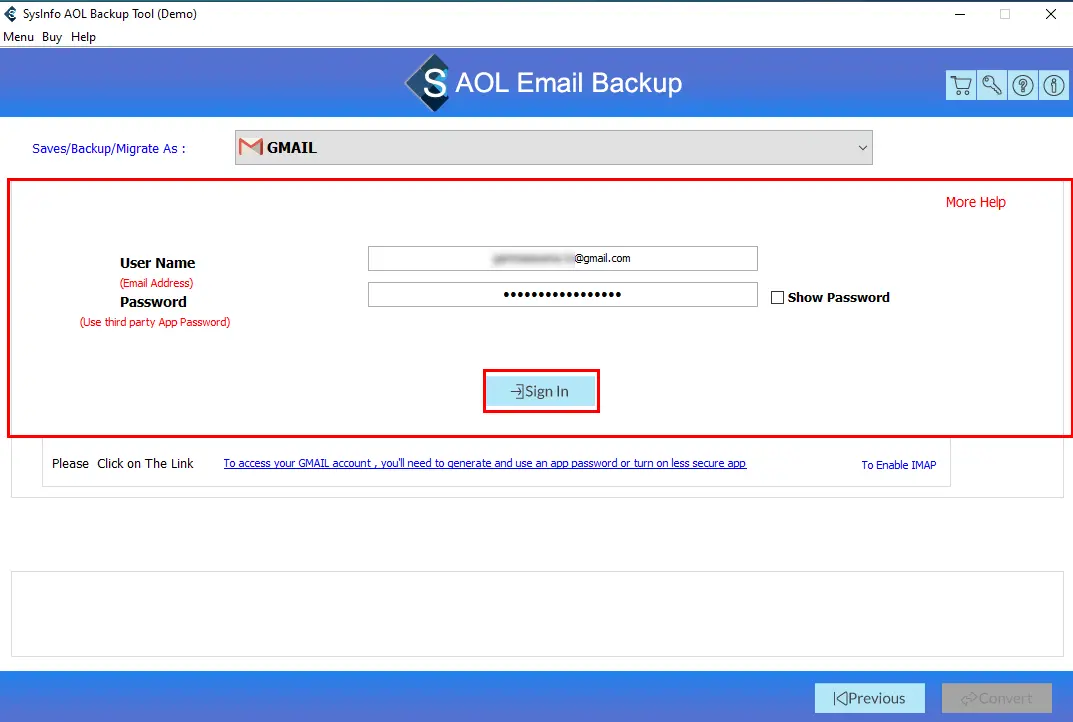This screenshot has height=722, width=1073.
Task: Click the 'Use third party App Password' text
Action: 155,322
